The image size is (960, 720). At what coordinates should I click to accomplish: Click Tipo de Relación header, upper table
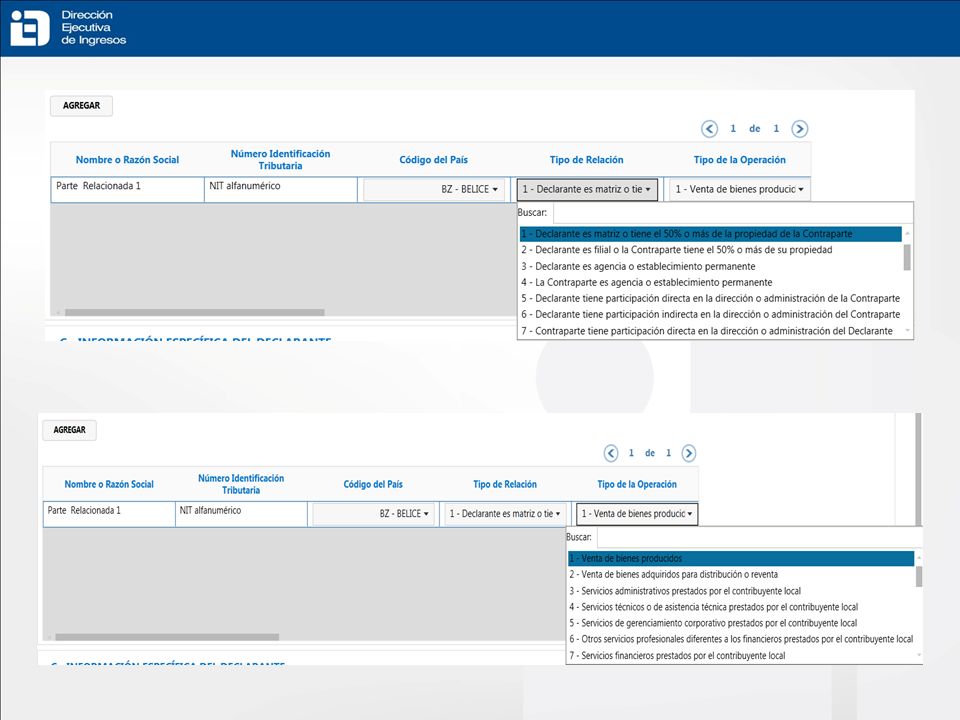click(x=587, y=160)
